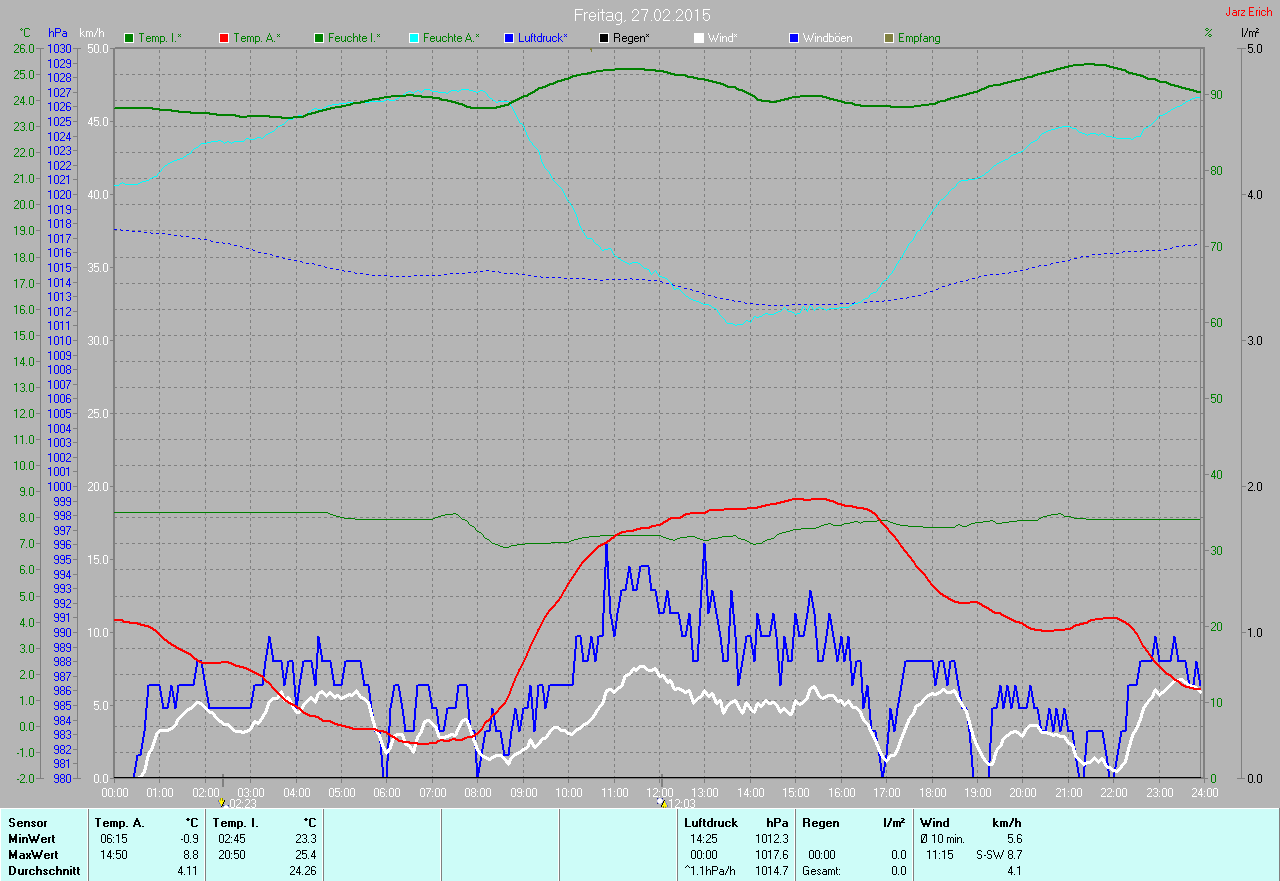The width and height of the screenshot is (1280, 881).
Task: Click the Durchschnitt row label
Action: [44, 871]
